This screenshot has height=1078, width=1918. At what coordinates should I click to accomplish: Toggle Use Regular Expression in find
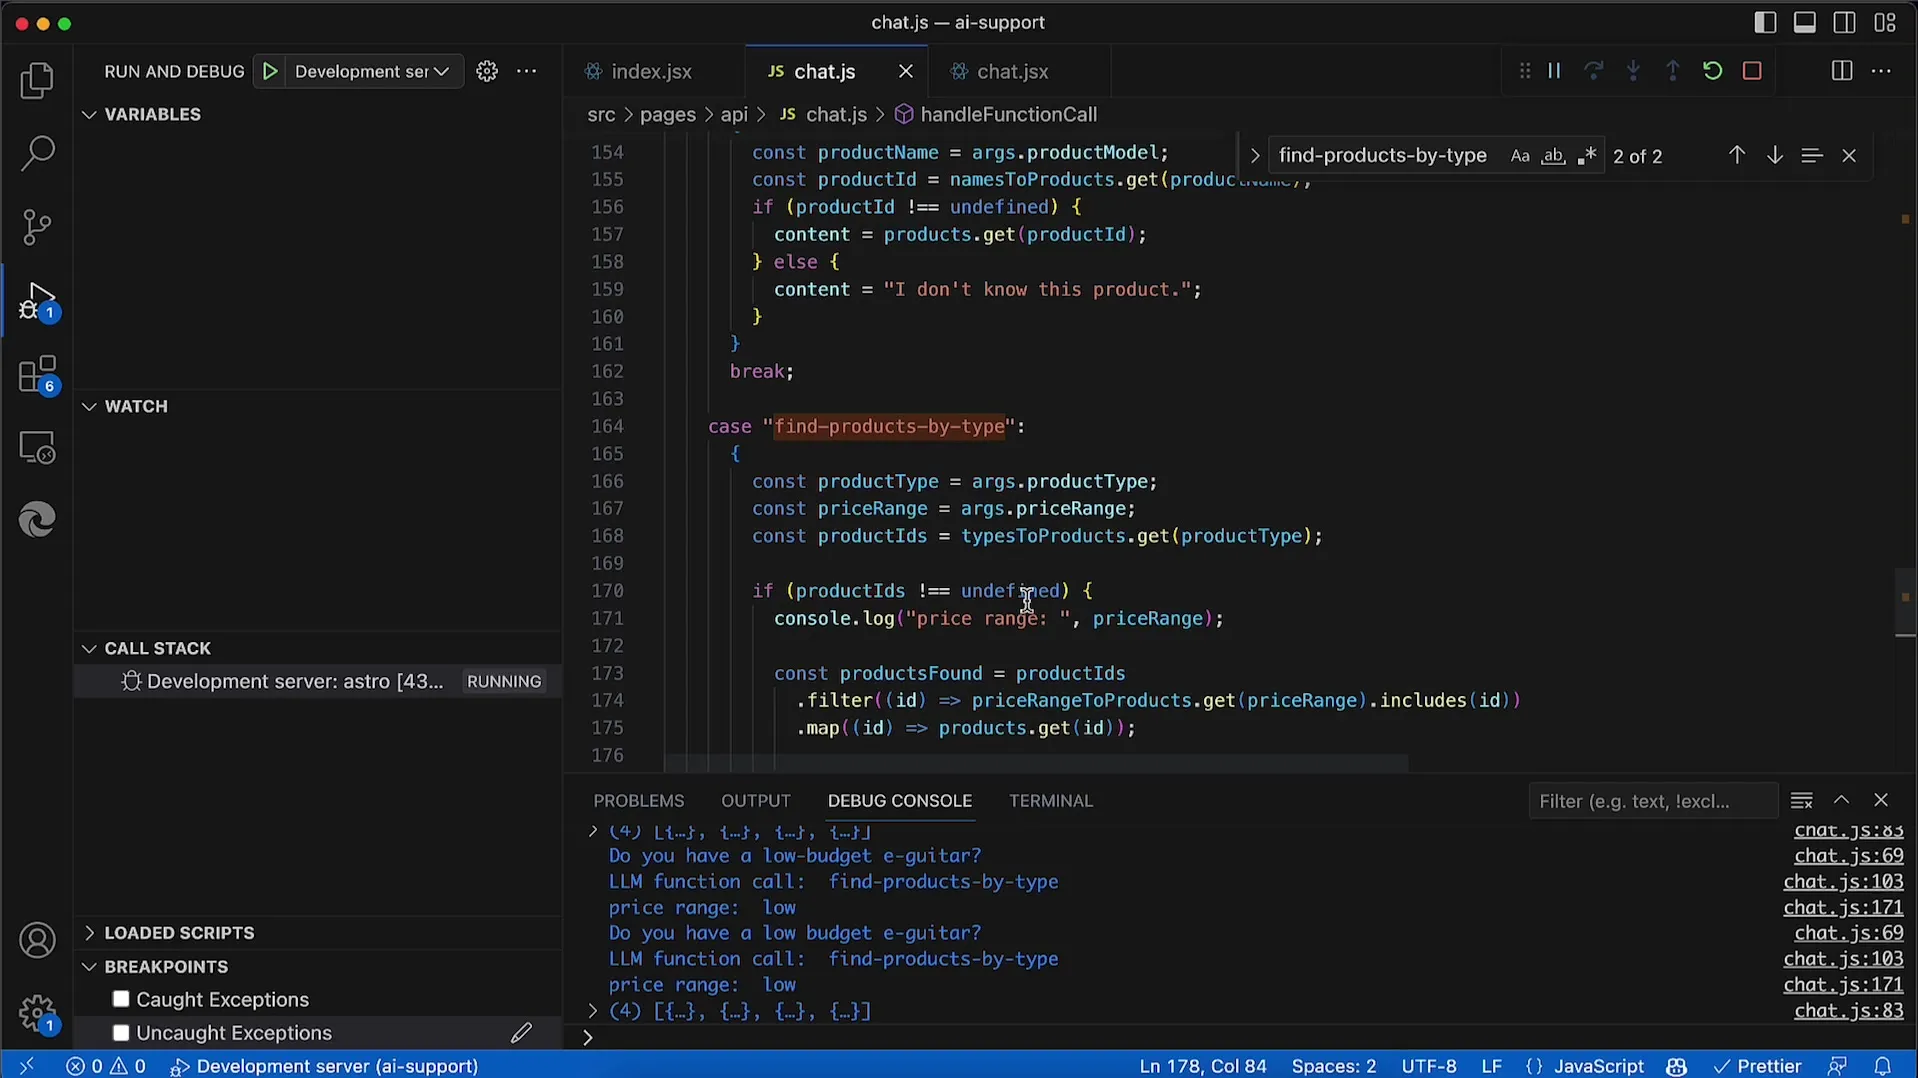tap(1586, 156)
